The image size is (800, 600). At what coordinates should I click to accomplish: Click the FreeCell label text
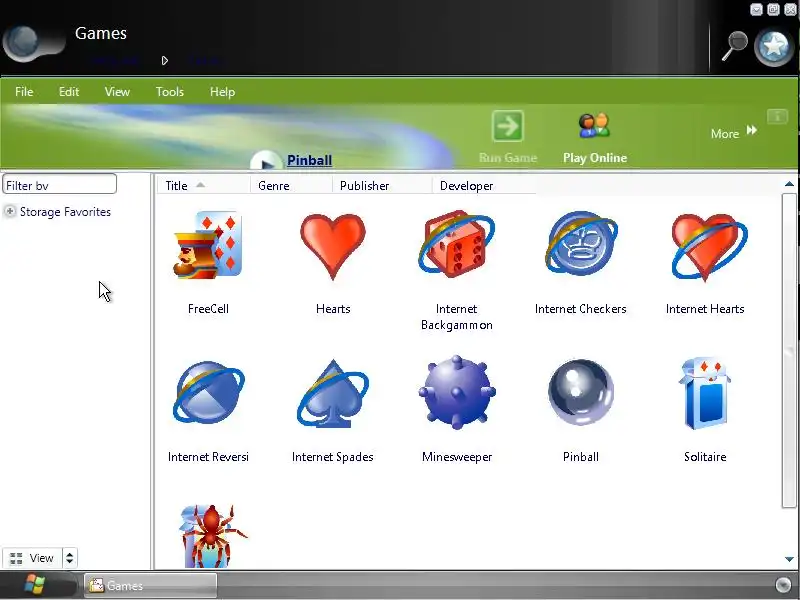(208, 309)
